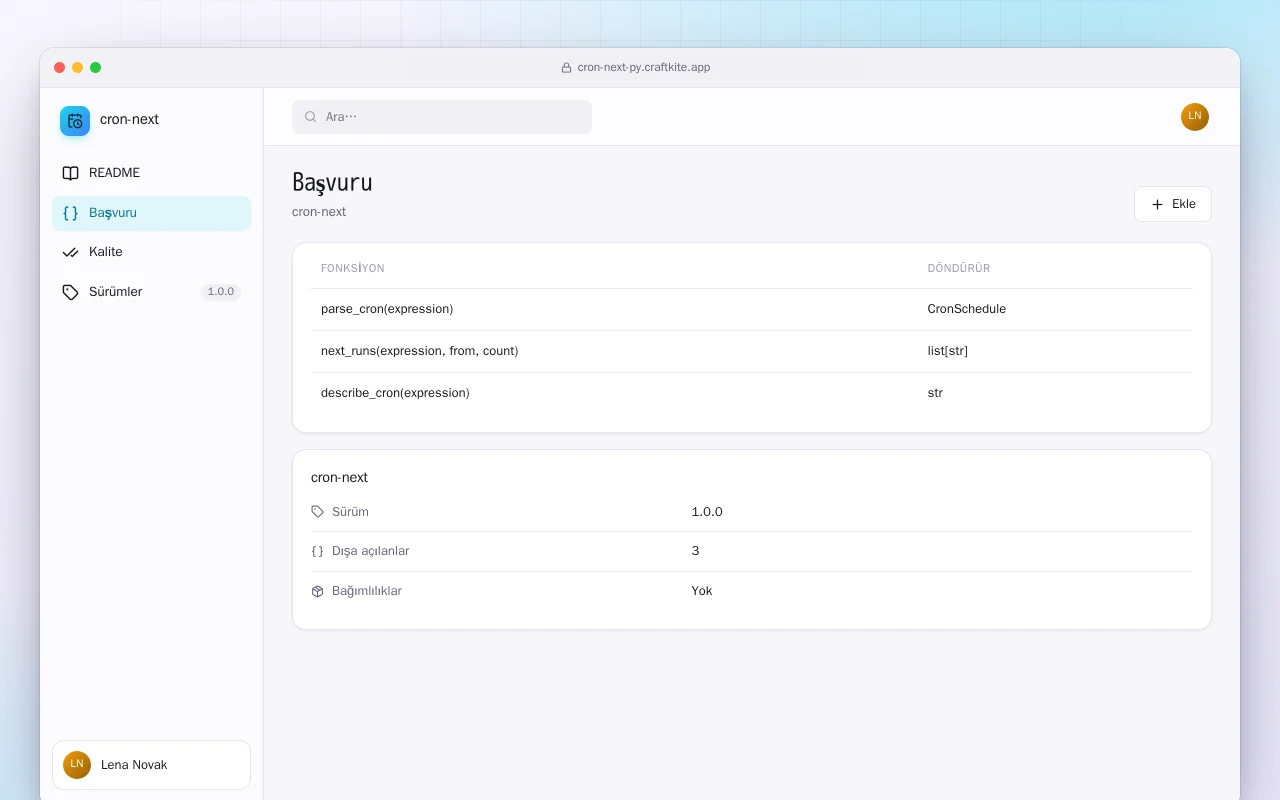
Task: Open the Lena Novak account card
Action: tap(151, 765)
